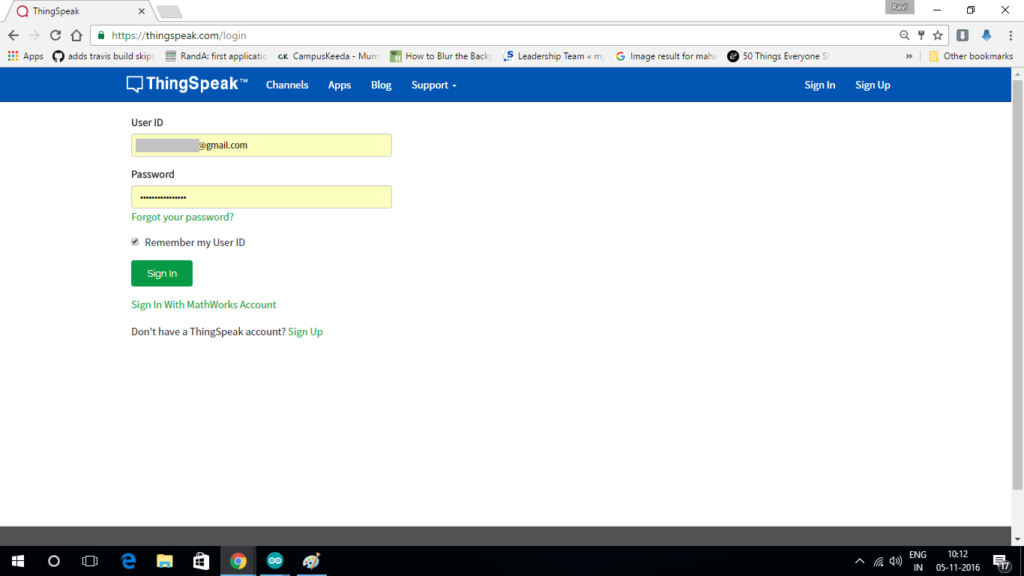Click the Sign Up link below the form
Image resolution: width=1024 pixels, height=576 pixels.
pyautogui.click(x=305, y=332)
